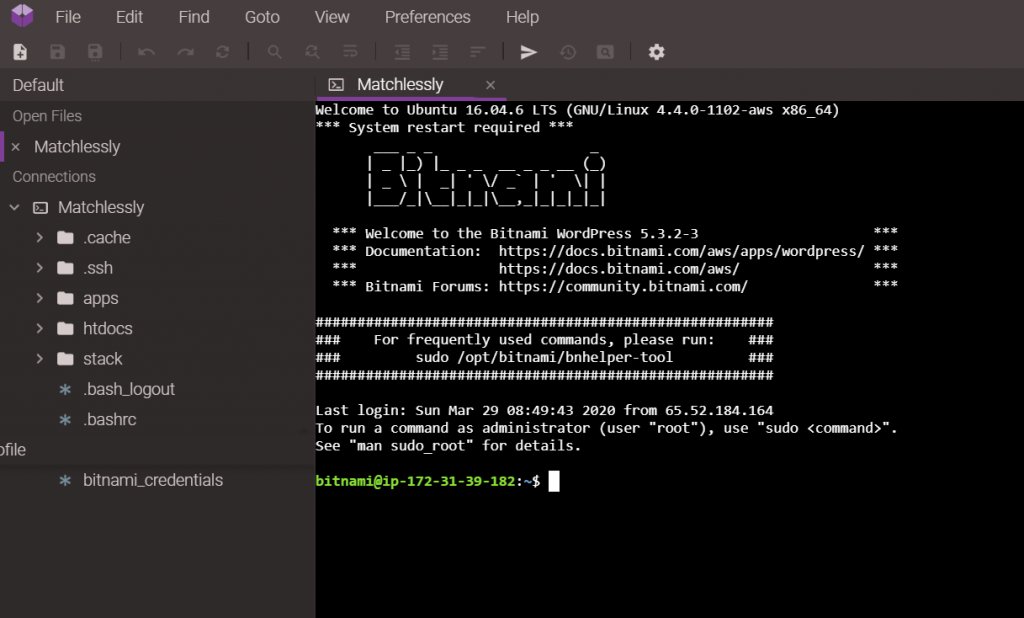1024x618 pixels.
Task: Click the docs.bitnami.com/aws/apps/wordpress/ URL
Action: (x=681, y=251)
